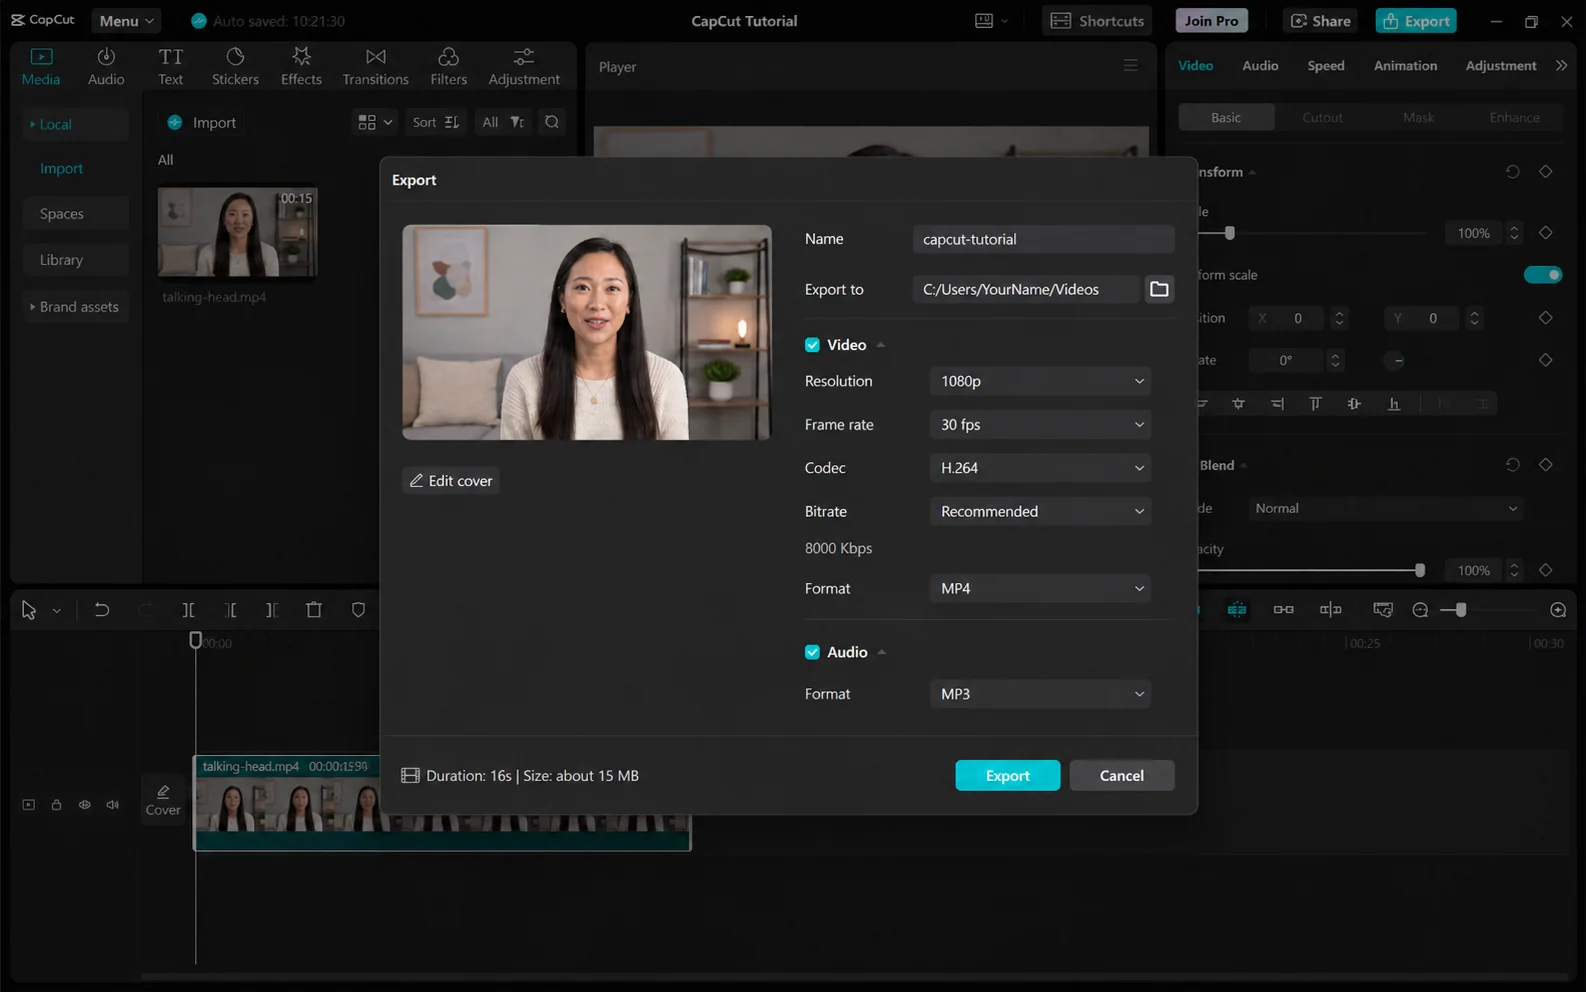Image resolution: width=1586 pixels, height=992 pixels.
Task: Switch to the Audio inspector tab
Action: coord(1260,66)
